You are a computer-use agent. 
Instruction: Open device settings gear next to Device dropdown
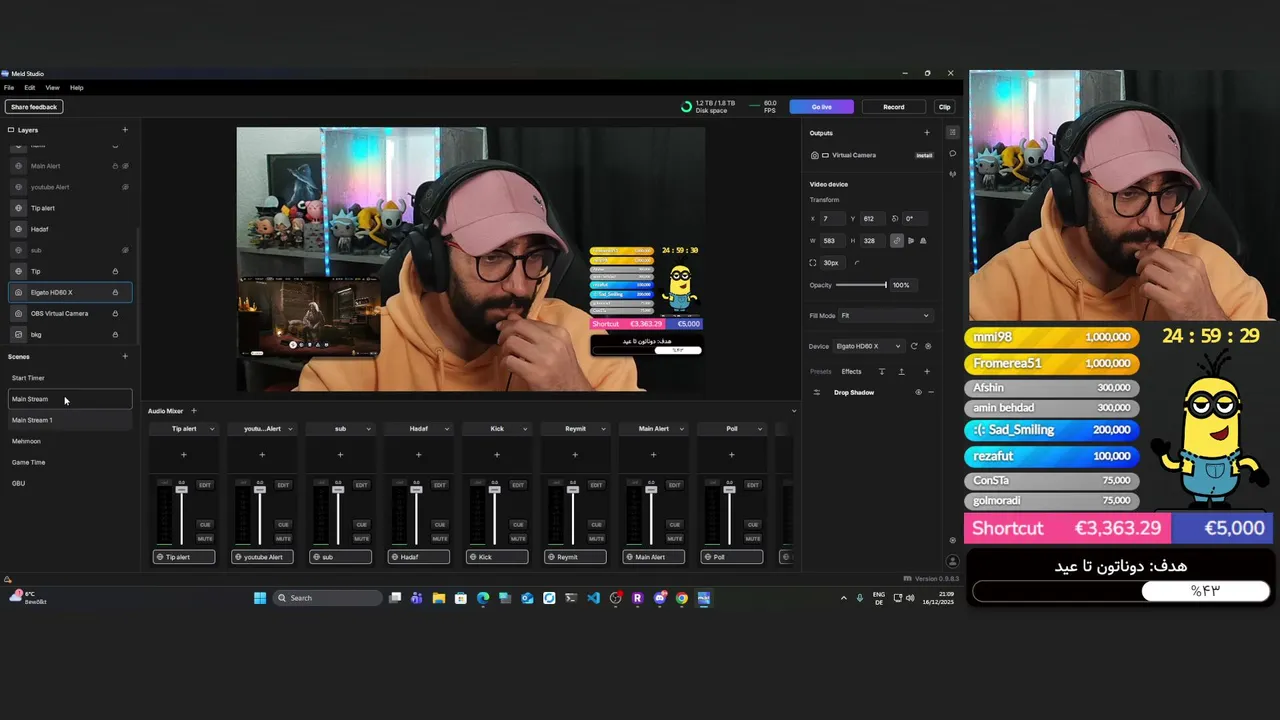[928, 346]
